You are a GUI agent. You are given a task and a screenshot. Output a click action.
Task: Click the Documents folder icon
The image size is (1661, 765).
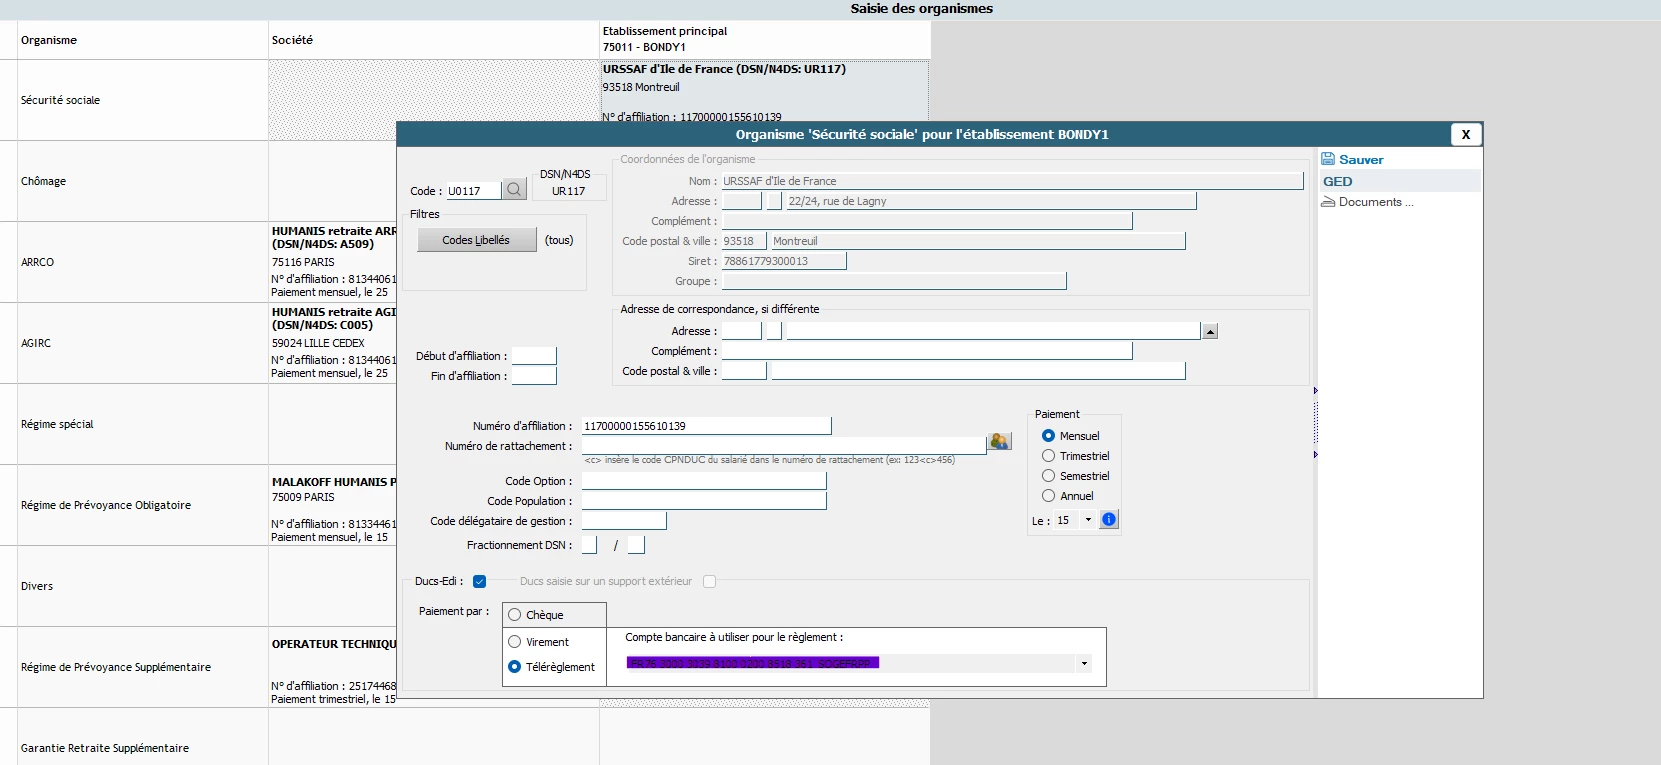pos(1328,202)
